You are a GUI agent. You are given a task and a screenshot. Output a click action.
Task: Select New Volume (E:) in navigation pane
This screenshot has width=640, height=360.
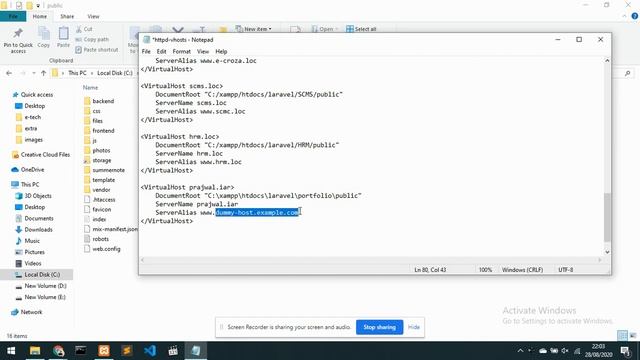click(x=41, y=297)
